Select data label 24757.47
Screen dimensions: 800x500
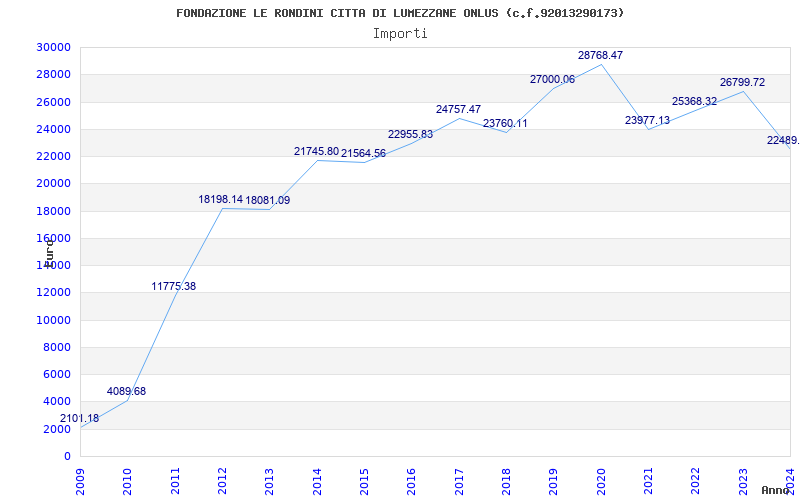click(x=458, y=109)
